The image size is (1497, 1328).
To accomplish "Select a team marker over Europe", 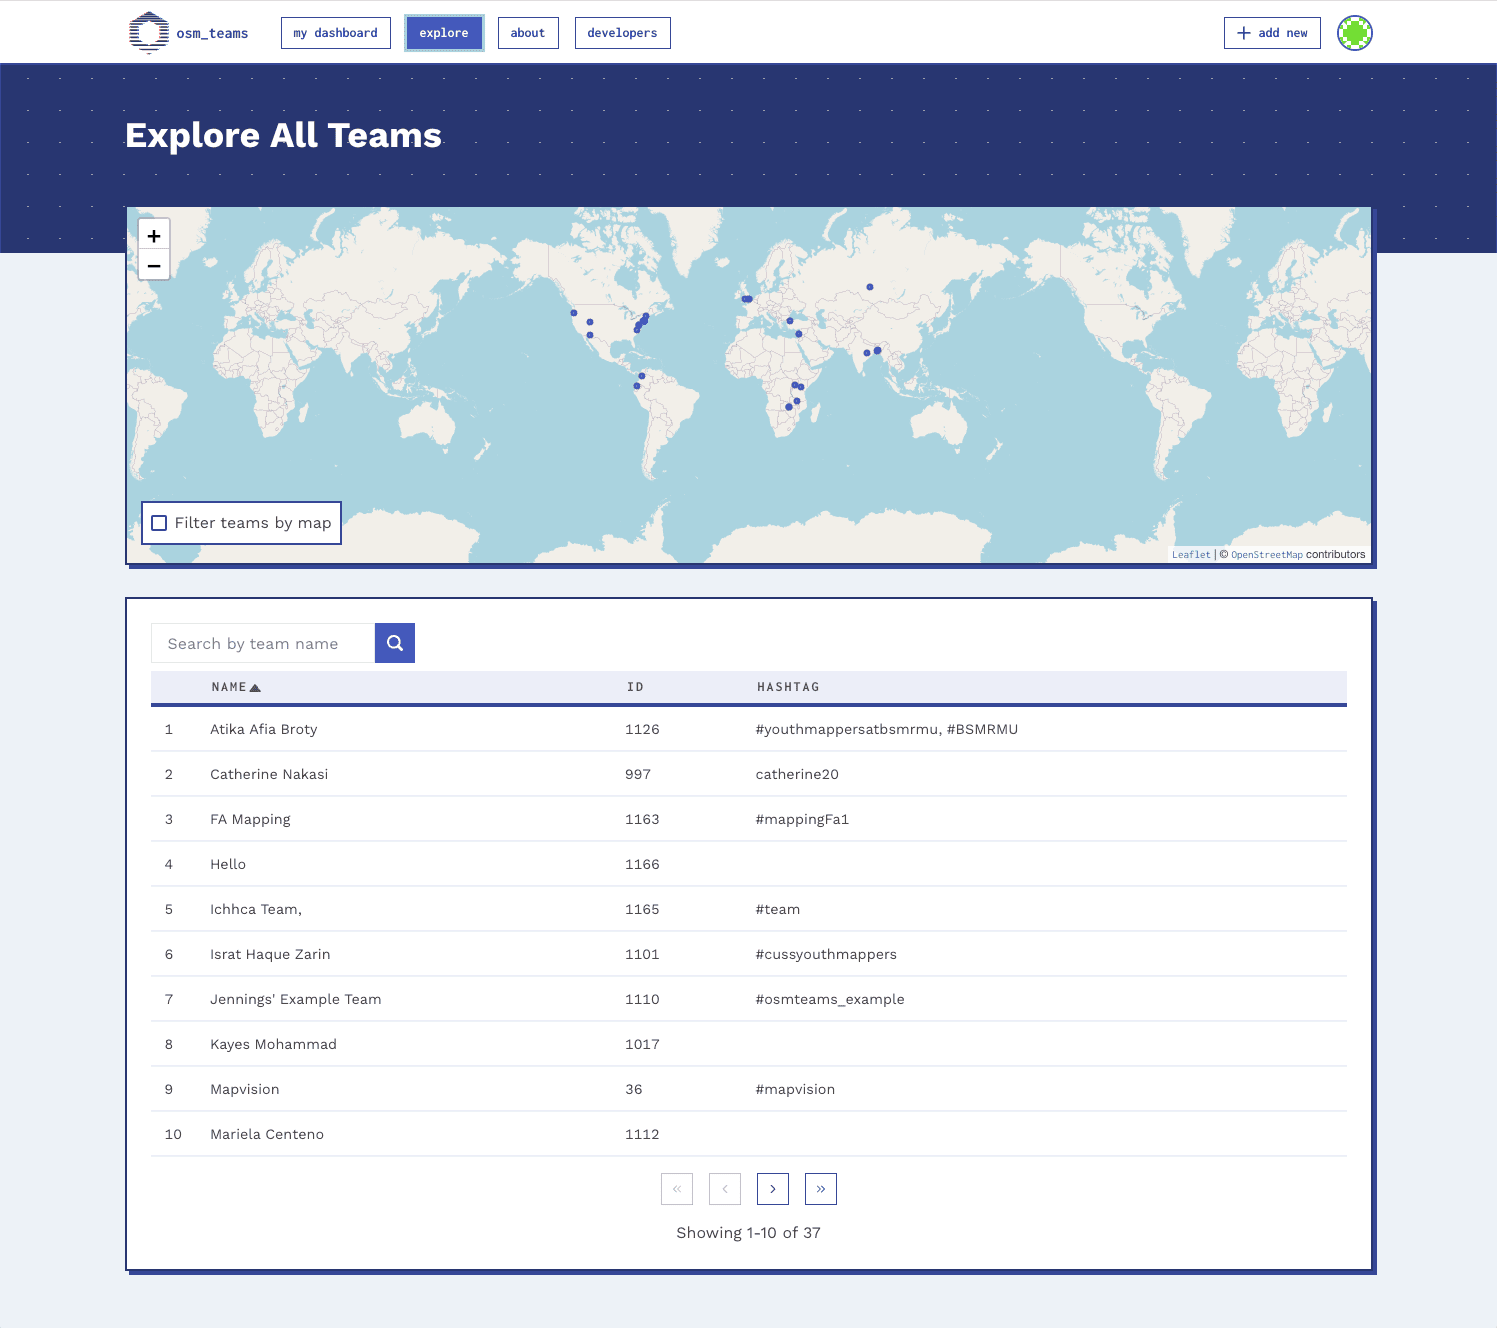I will [747, 298].
